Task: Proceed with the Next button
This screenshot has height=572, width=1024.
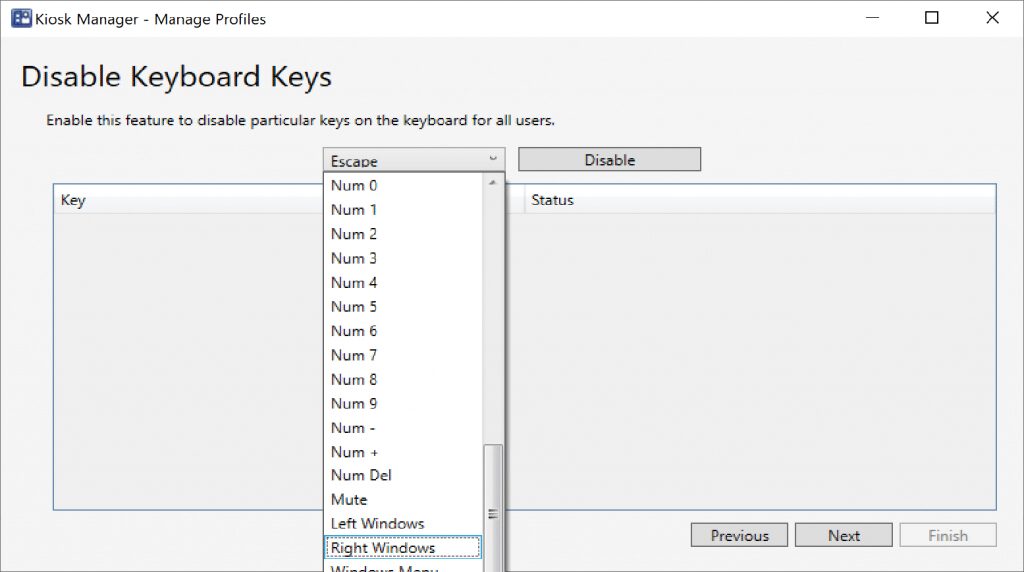Action: pyautogui.click(x=843, y=535)
